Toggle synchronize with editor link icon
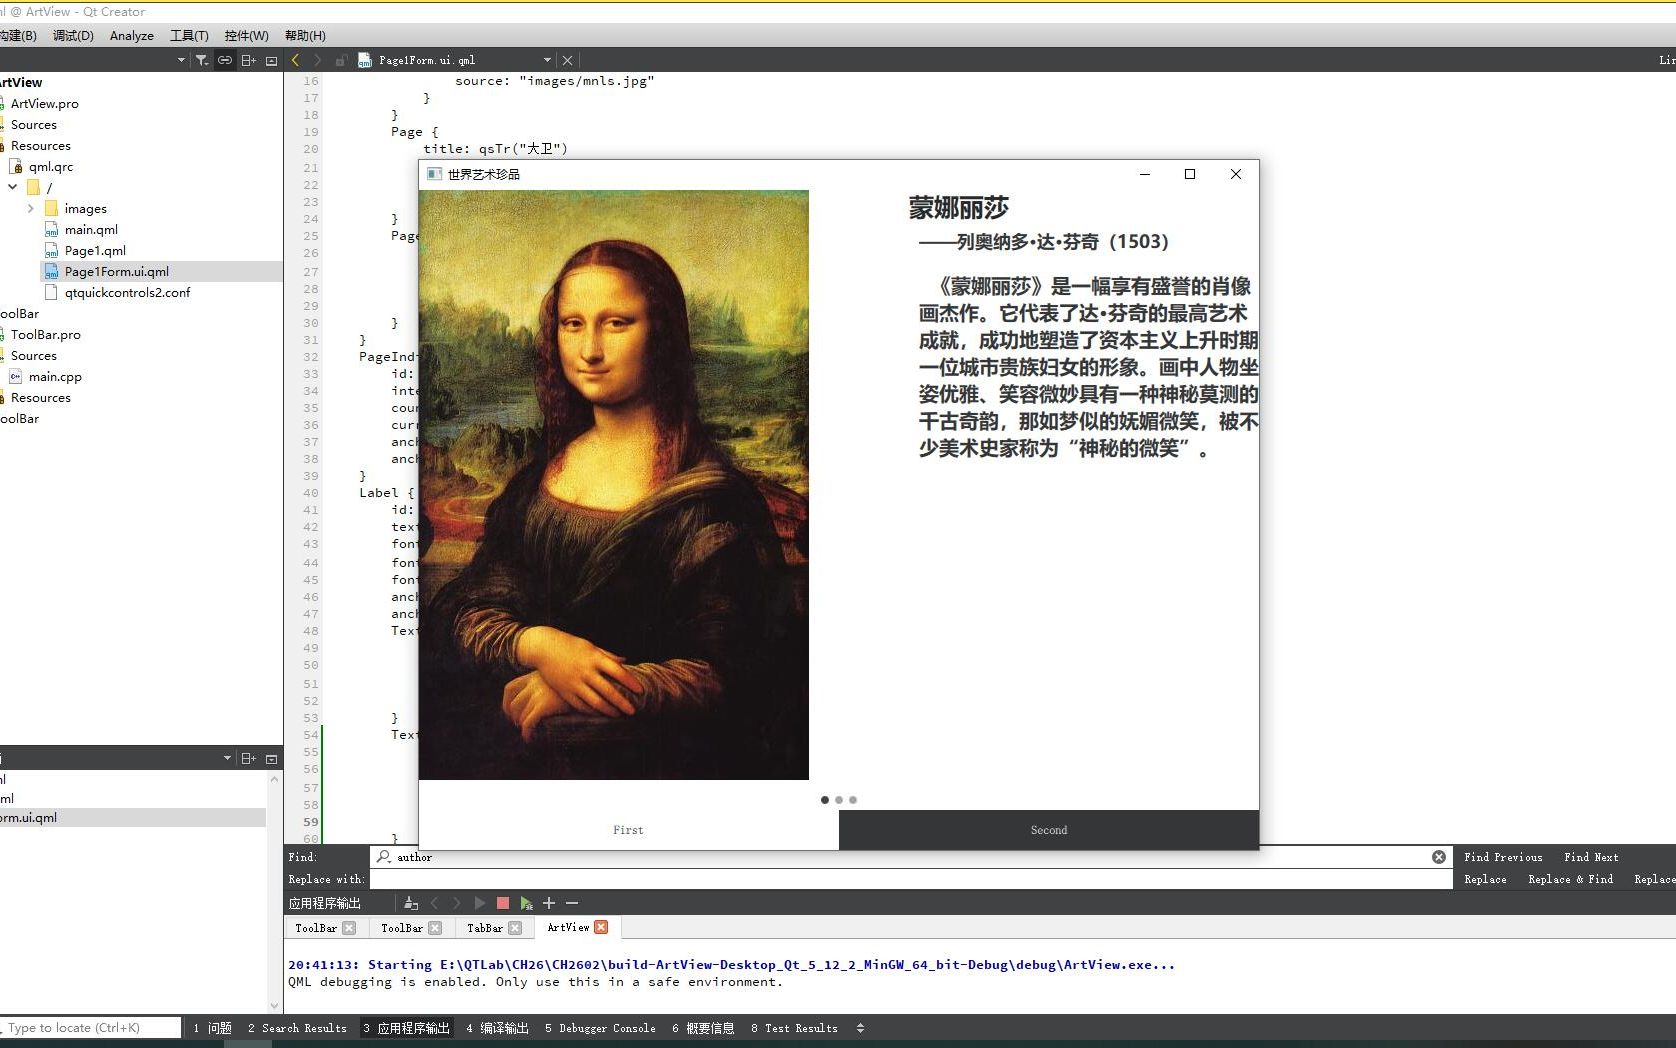Viewport: 1676px width, 1048px height. click(x=225, y=60)
